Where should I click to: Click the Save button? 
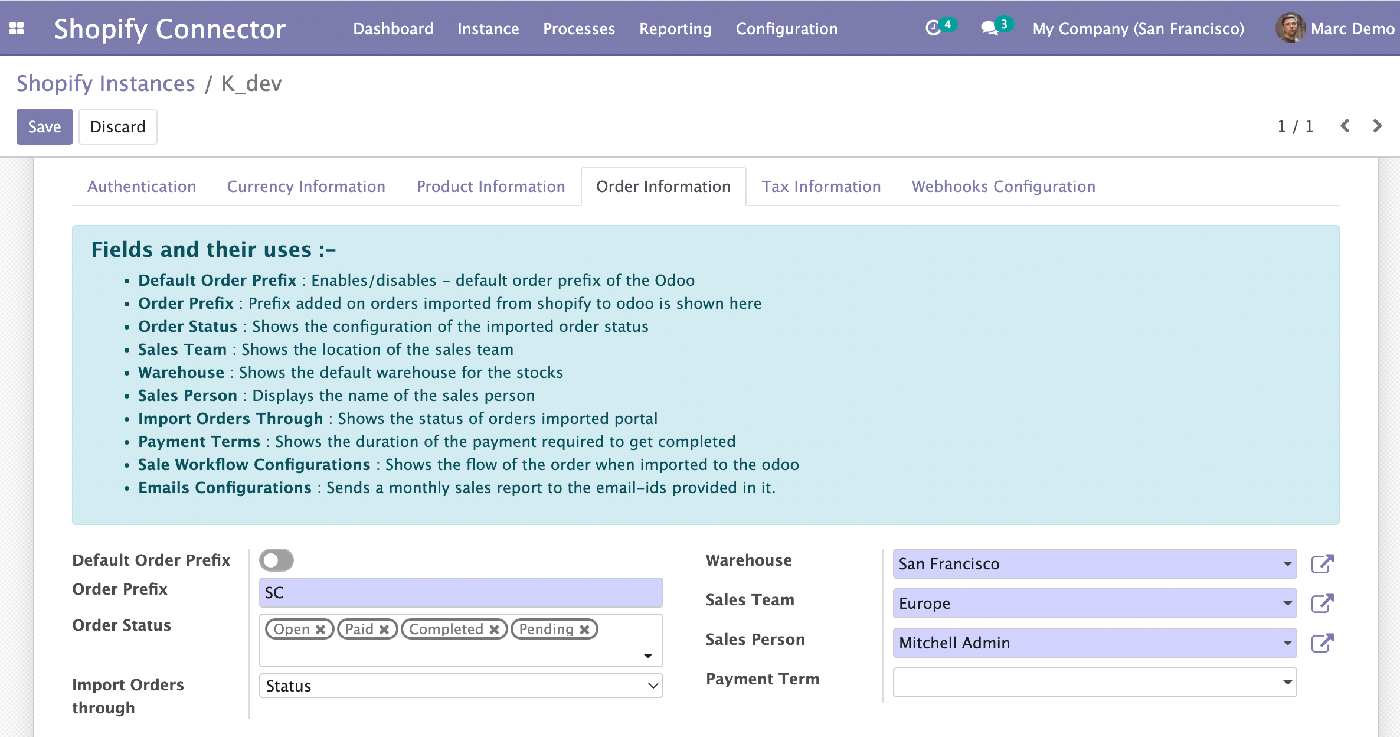pos(45,127)
